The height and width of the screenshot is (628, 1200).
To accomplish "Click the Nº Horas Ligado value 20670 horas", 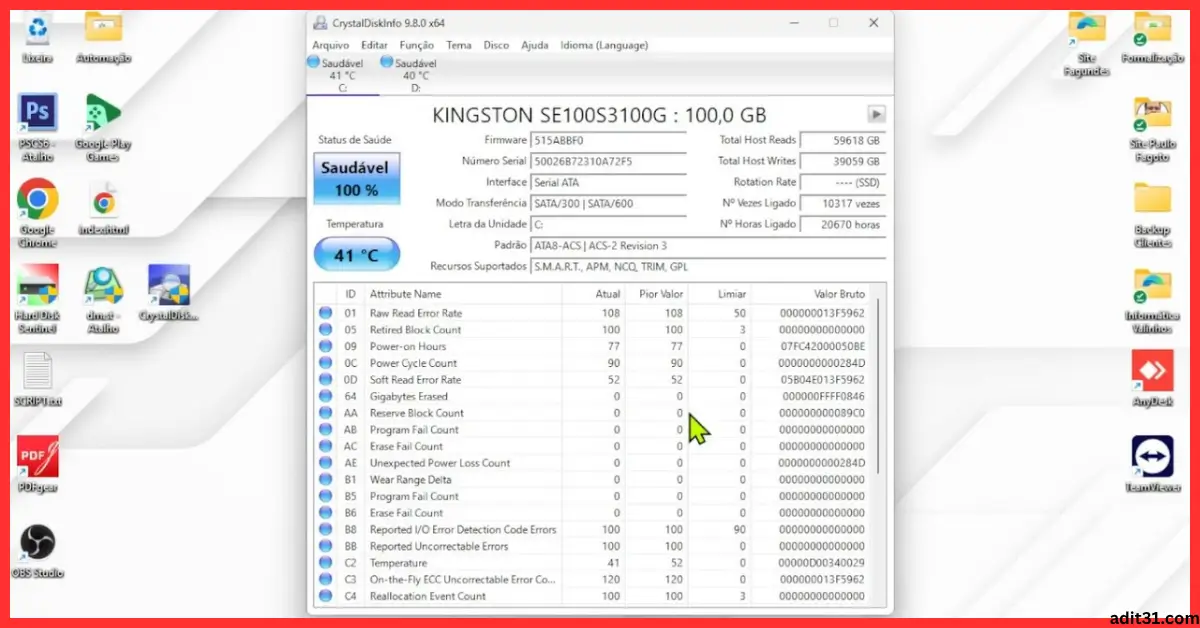I will (843, 225).
